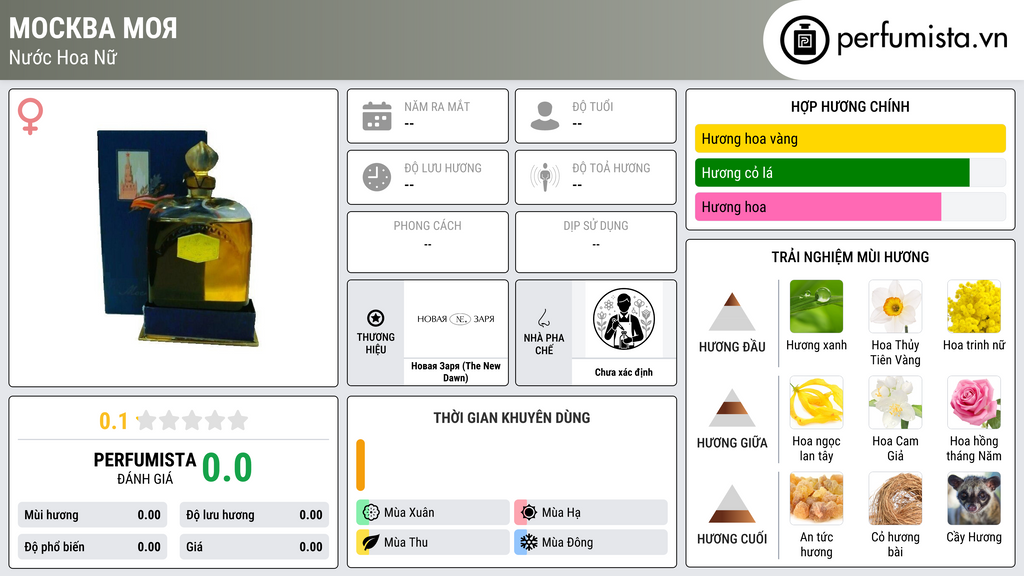The image size is (1024, 576).
Task: Click the Mùi hương 0.00 score row
Action: (x=92, y=515)
